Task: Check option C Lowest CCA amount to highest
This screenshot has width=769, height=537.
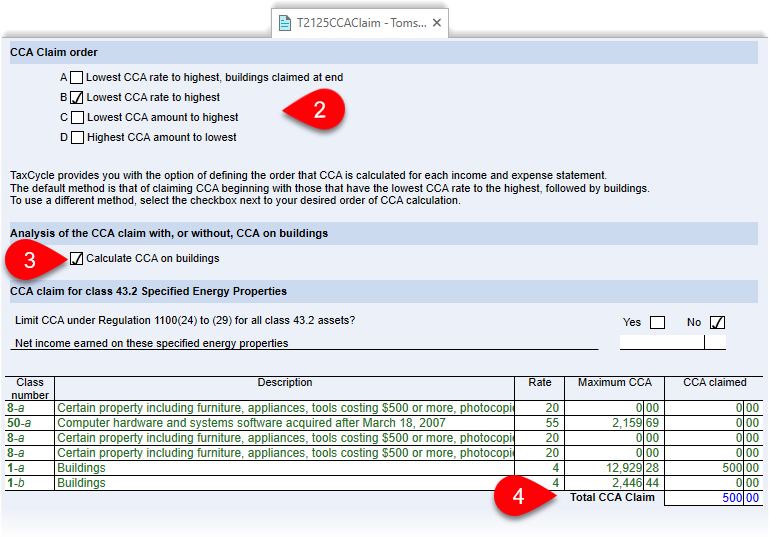Action: [77, 118]
